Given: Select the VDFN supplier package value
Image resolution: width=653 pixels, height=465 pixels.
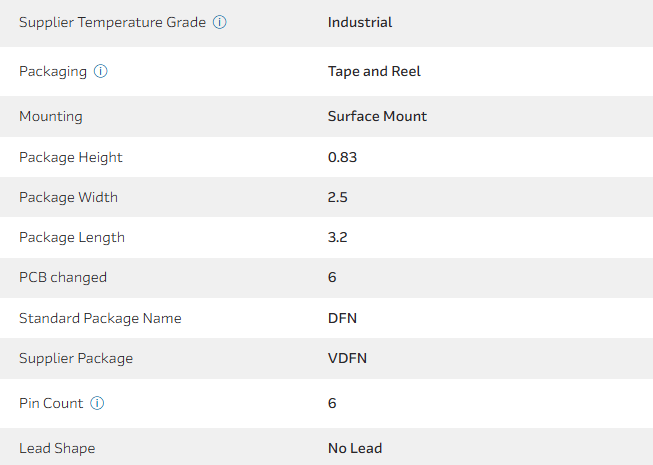Looking at the screenshot, I should coord(347,358).
